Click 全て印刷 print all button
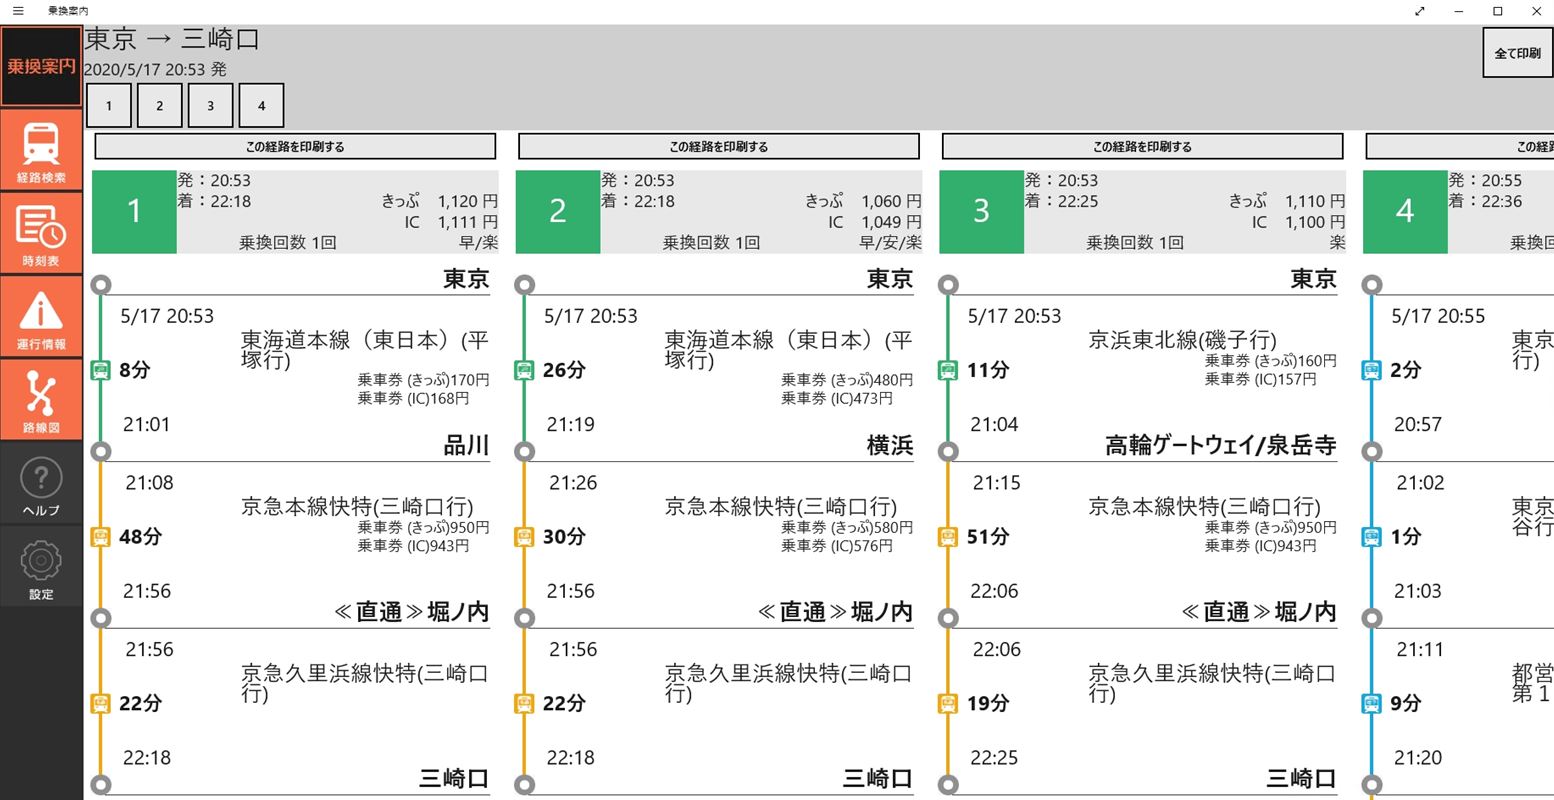This screenshot has width=1554, height=800. tap(1517, 53)
